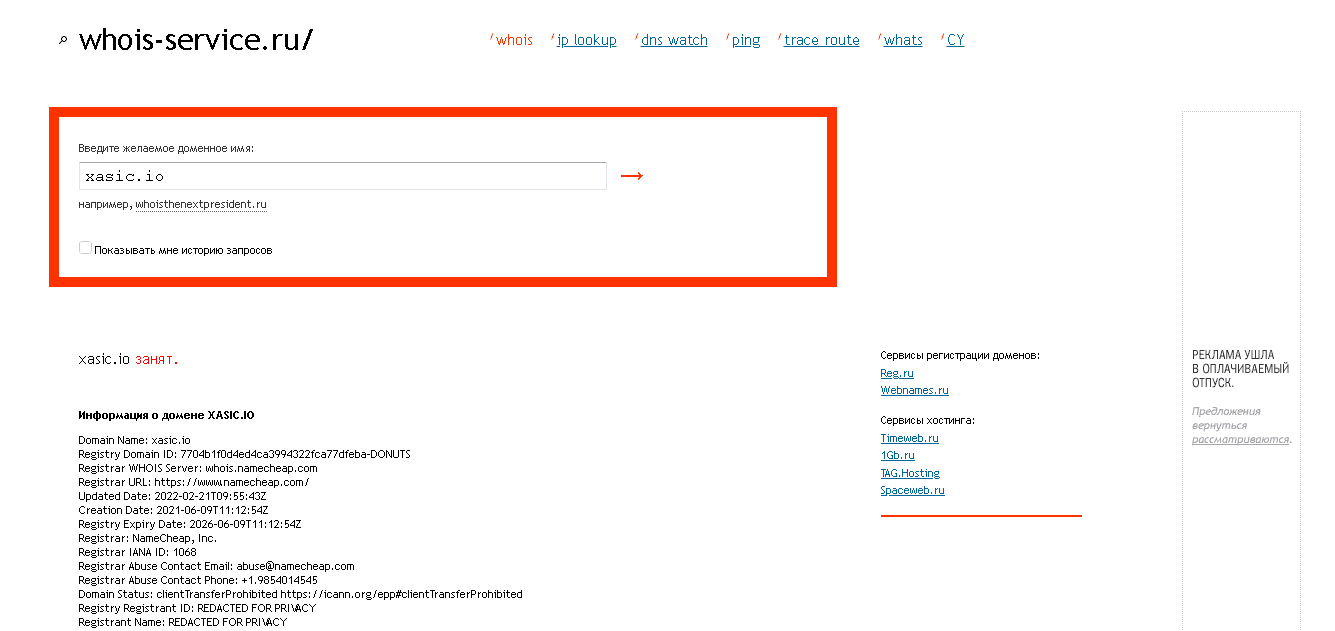Go to the ping tool

(x=746, y=41)
